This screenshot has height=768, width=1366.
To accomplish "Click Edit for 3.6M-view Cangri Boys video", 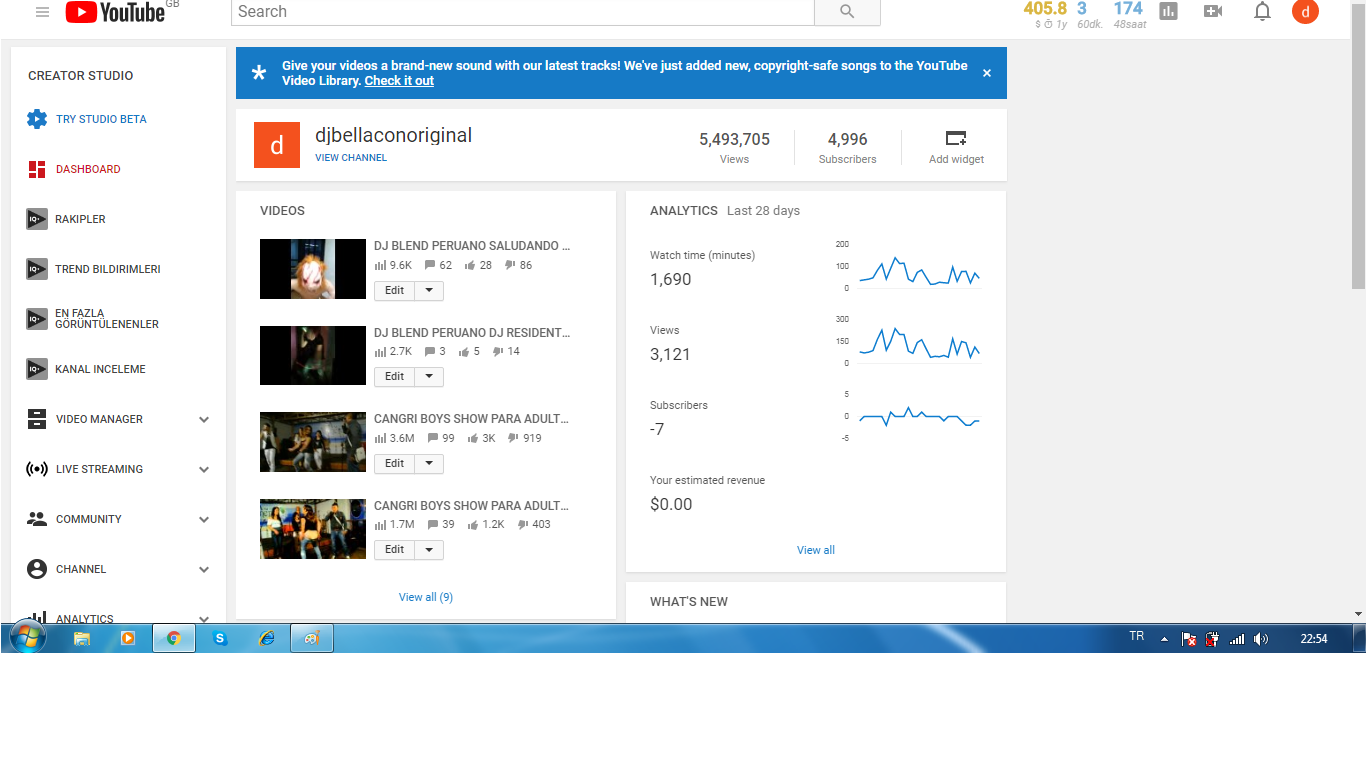I will [x=395, y=464].
